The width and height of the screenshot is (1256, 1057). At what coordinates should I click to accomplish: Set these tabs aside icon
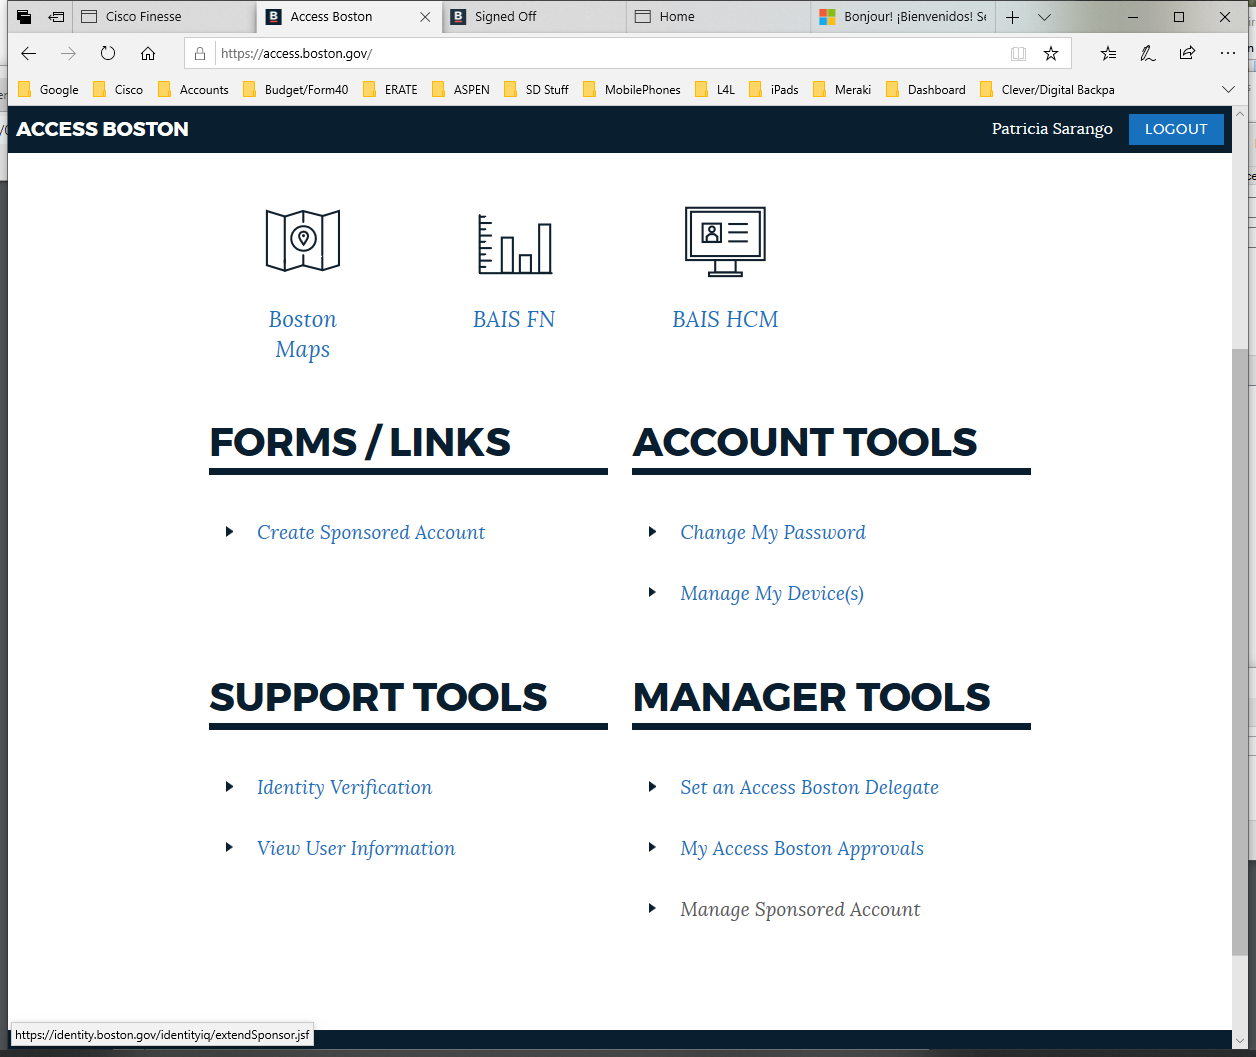click(57, 17)
